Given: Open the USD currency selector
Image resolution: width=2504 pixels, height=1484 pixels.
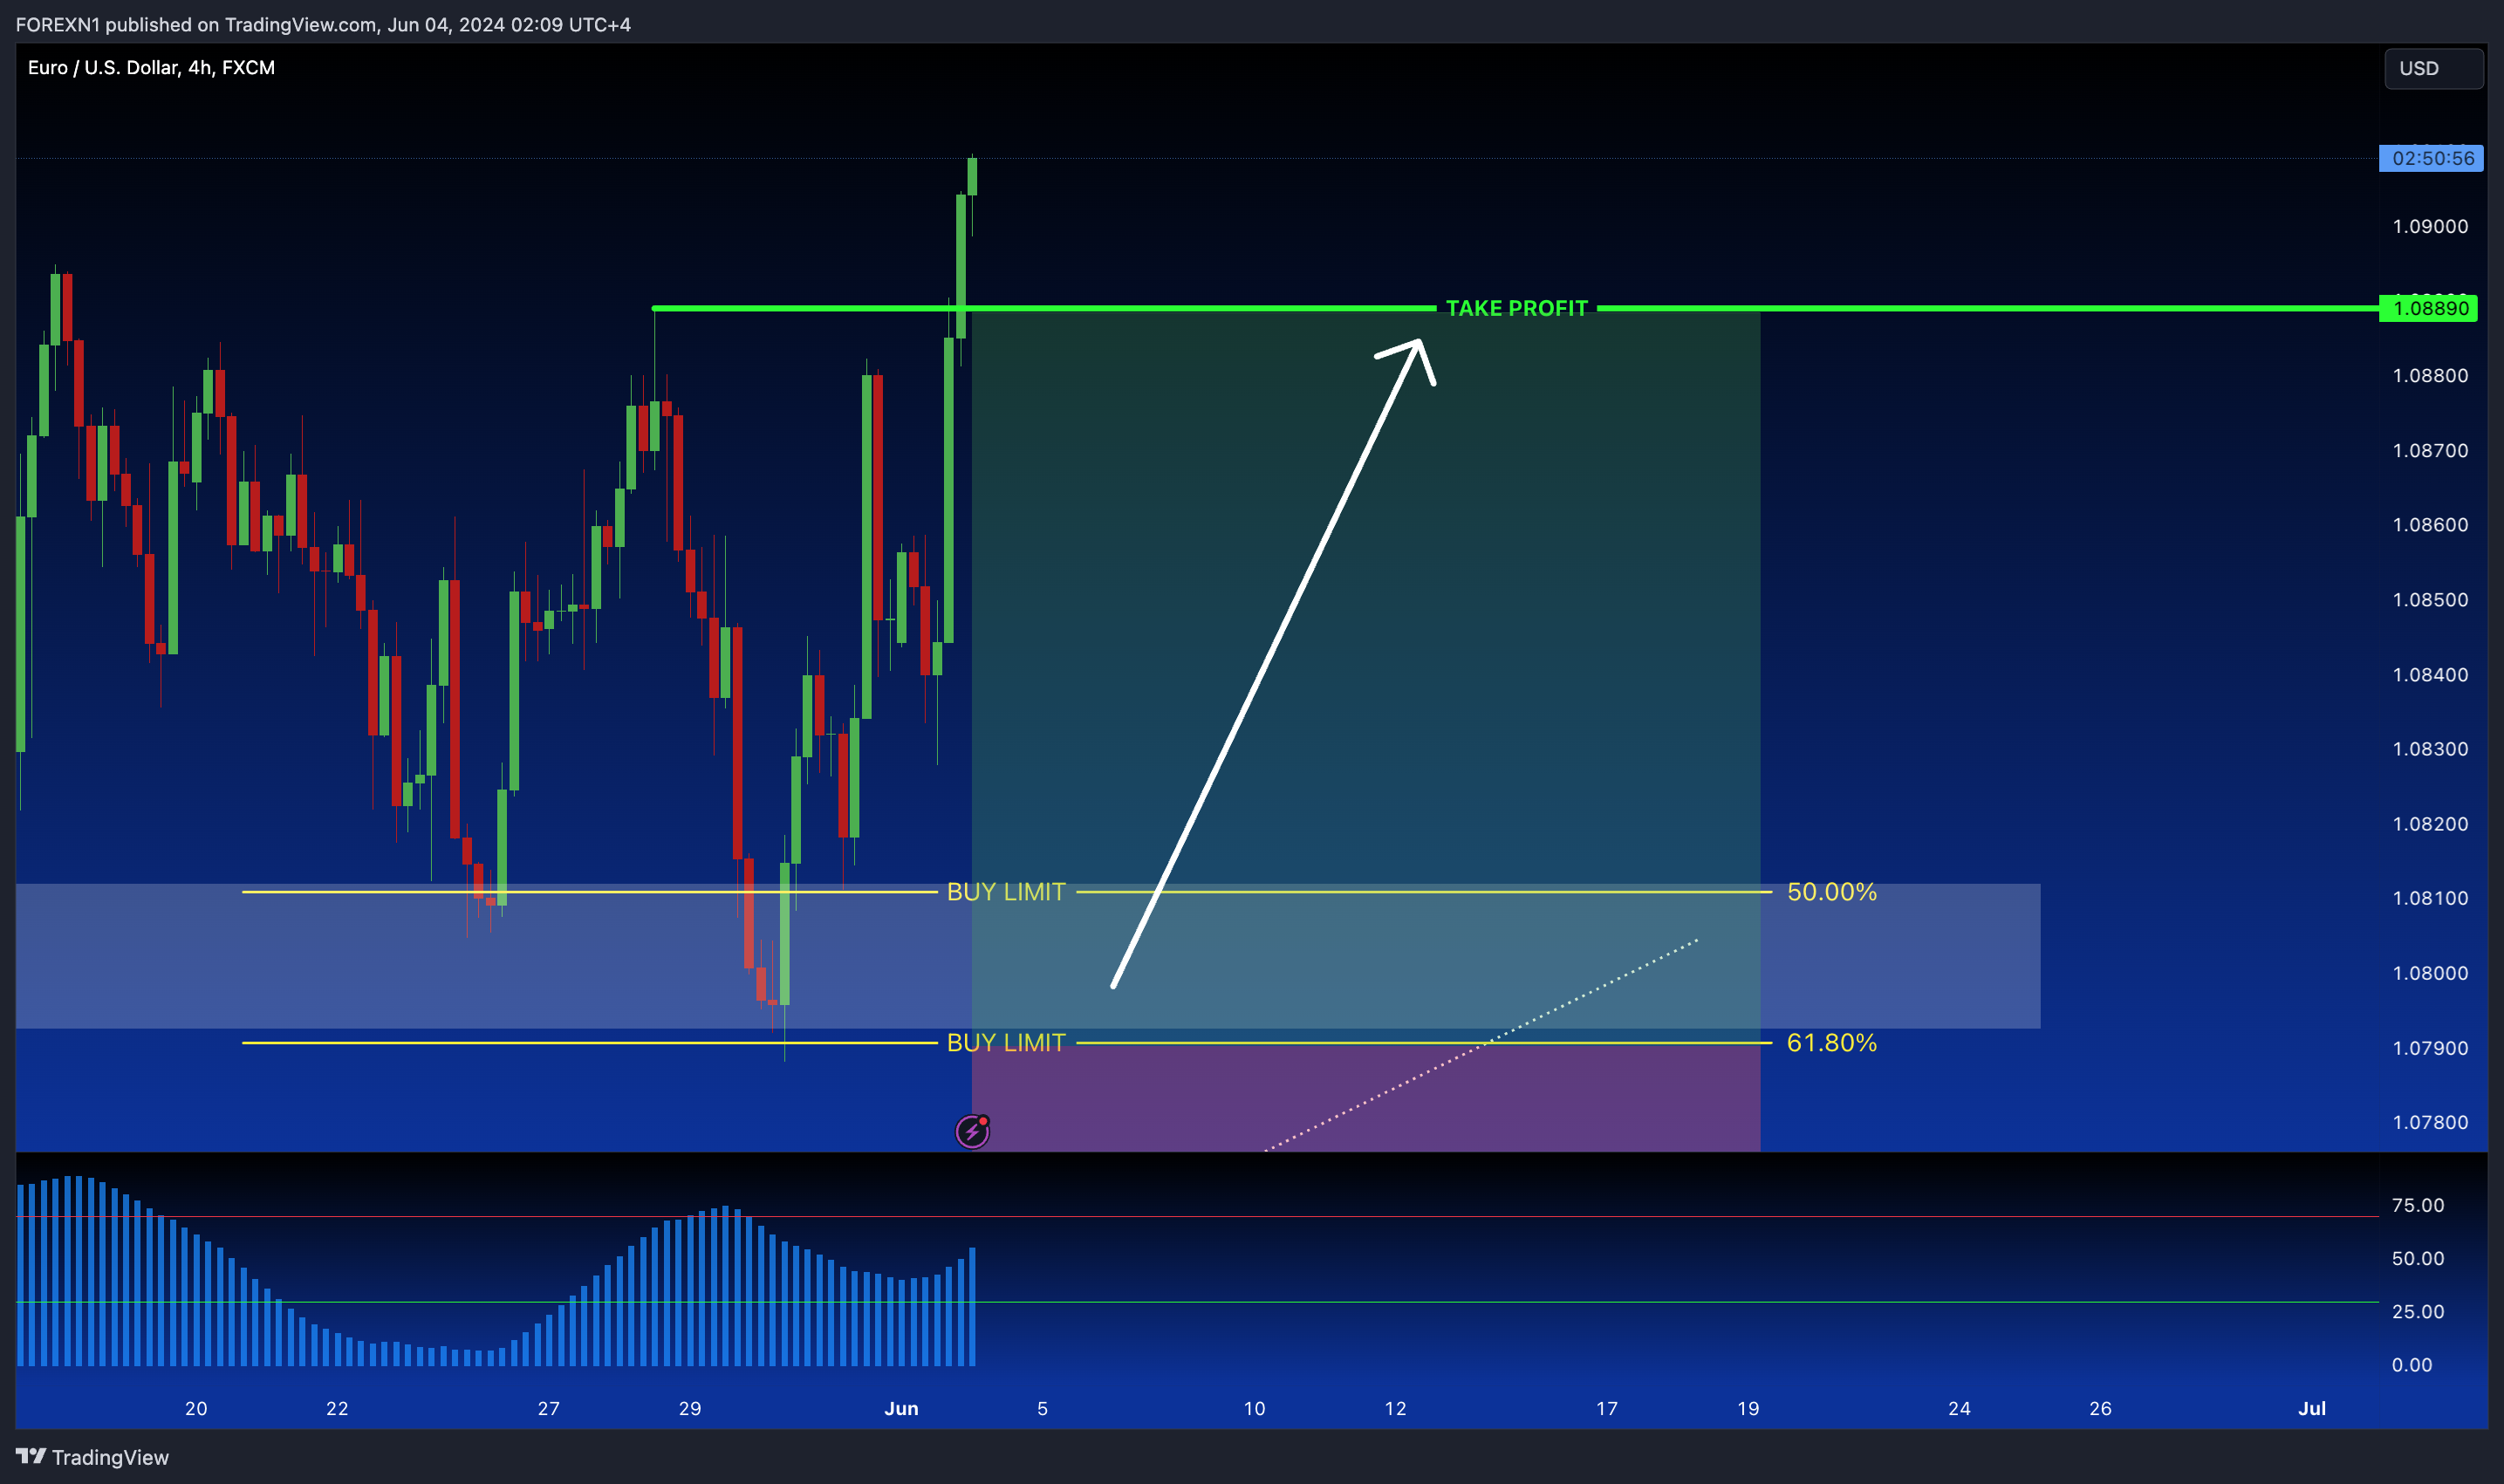Looking at the screenshot, I should click(x=2433, y=68).
